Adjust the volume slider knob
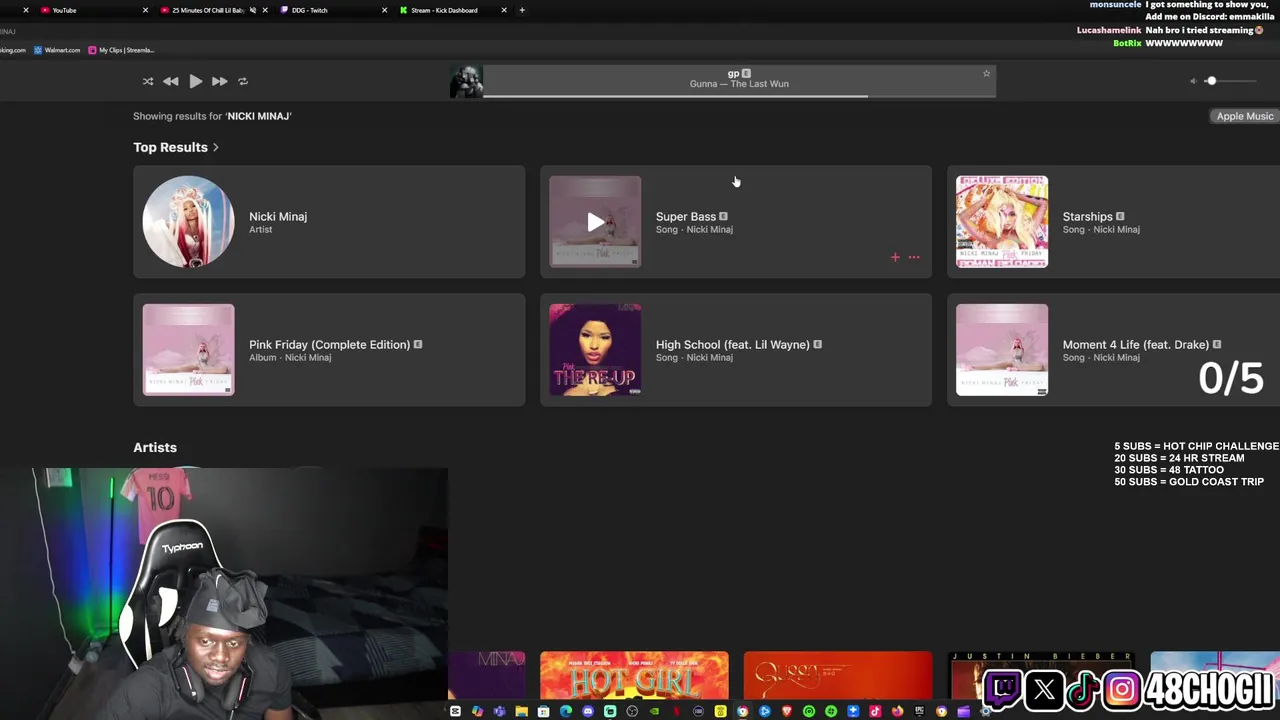 tap(1211, 81)
